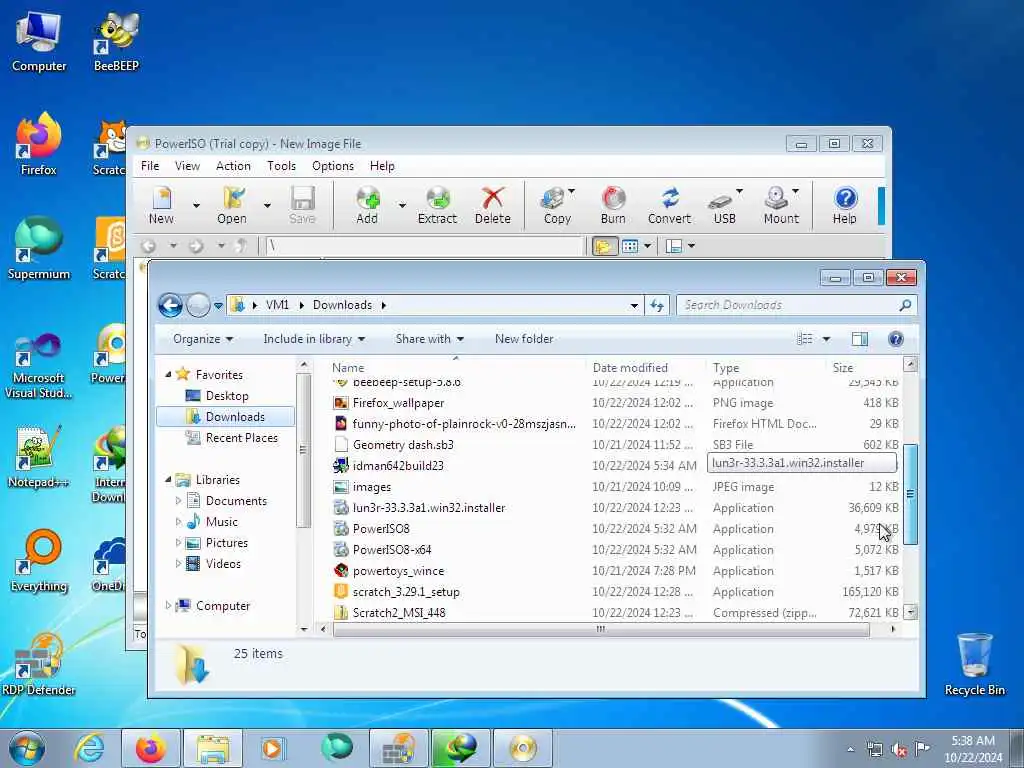Expand the Music library node

pyautogui.click(x=178, y=522)
